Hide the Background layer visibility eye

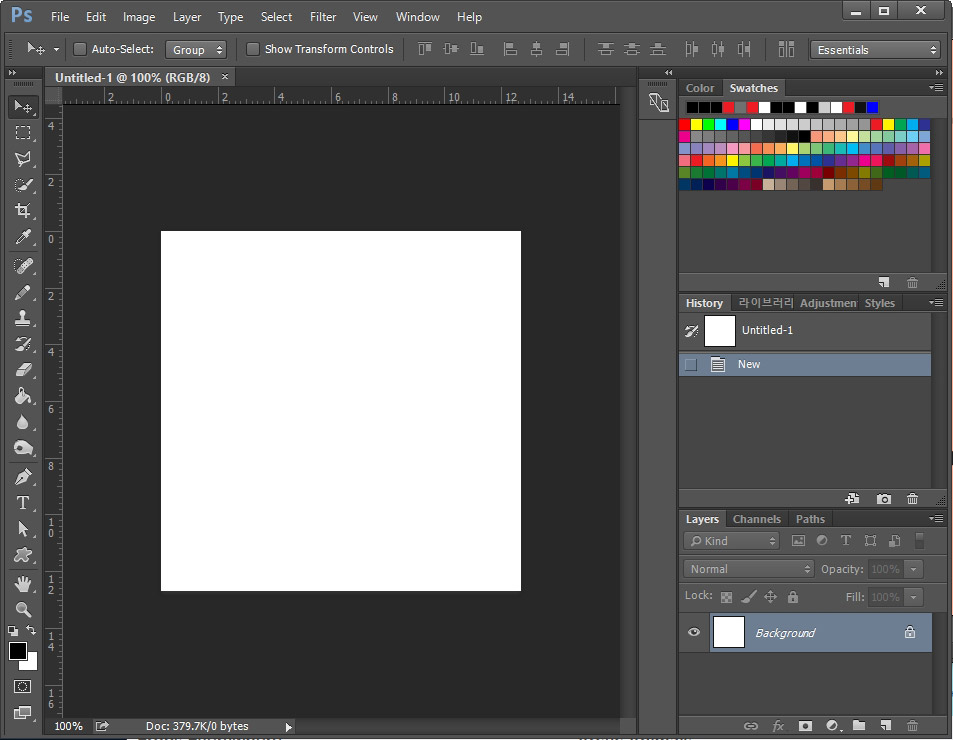[x=693, y=632]
